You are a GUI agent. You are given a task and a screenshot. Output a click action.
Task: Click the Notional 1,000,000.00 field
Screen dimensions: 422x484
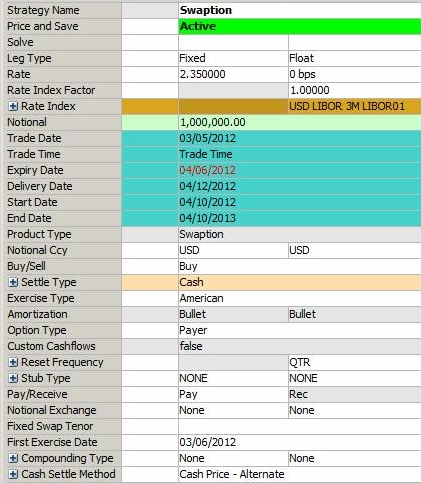300,122
